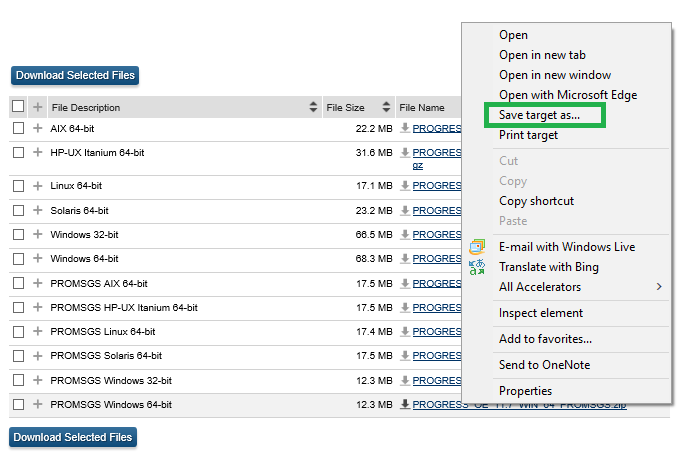Image resolution: width=687 pixels, height=455 pixels.
Task: Click the download arrow icon for Solaris 64-bit
Action: coord(405,210)
